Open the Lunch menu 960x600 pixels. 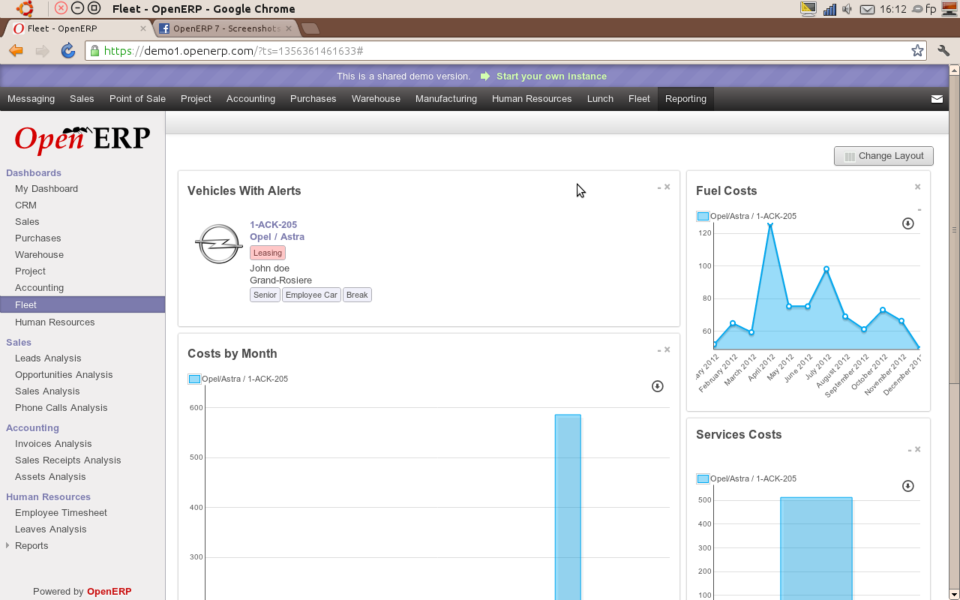click(x=600, y=99)
